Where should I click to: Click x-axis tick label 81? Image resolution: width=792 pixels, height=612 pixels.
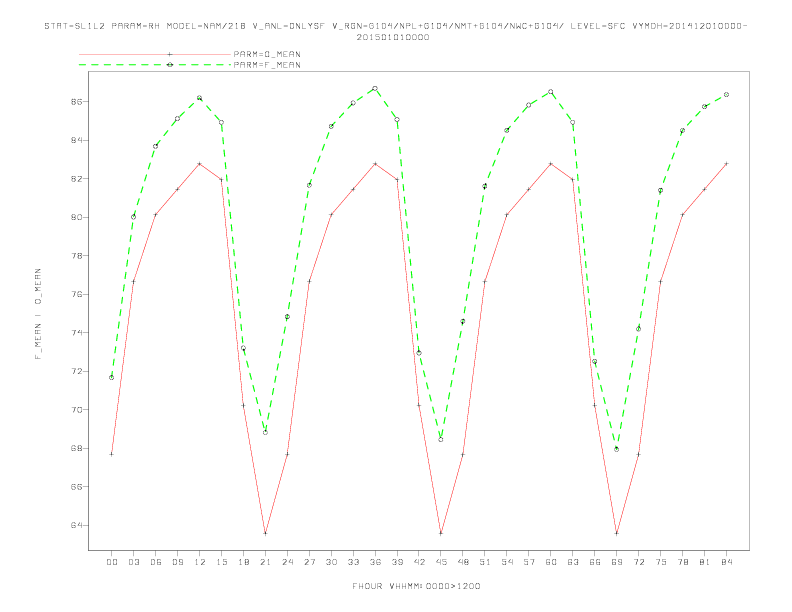[x=705, y=562]
